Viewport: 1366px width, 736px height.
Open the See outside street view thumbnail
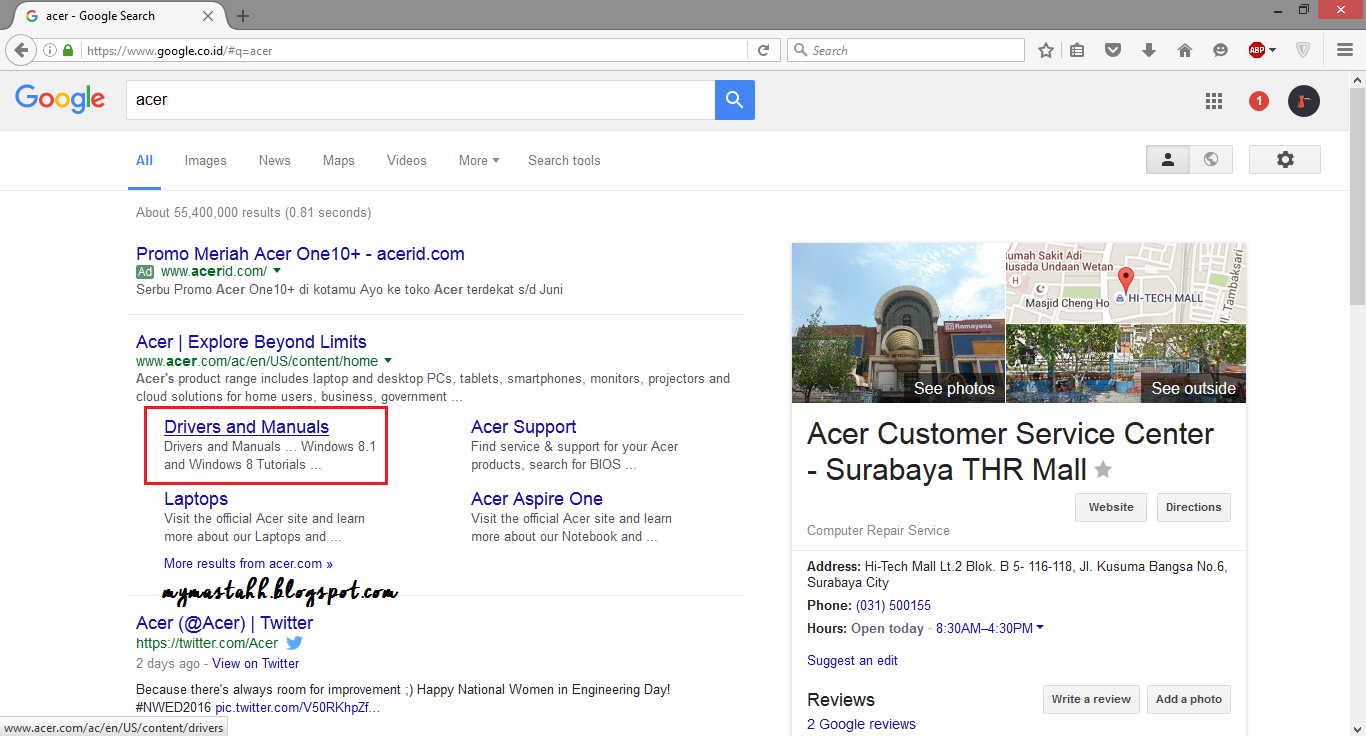pos(1126,364)
